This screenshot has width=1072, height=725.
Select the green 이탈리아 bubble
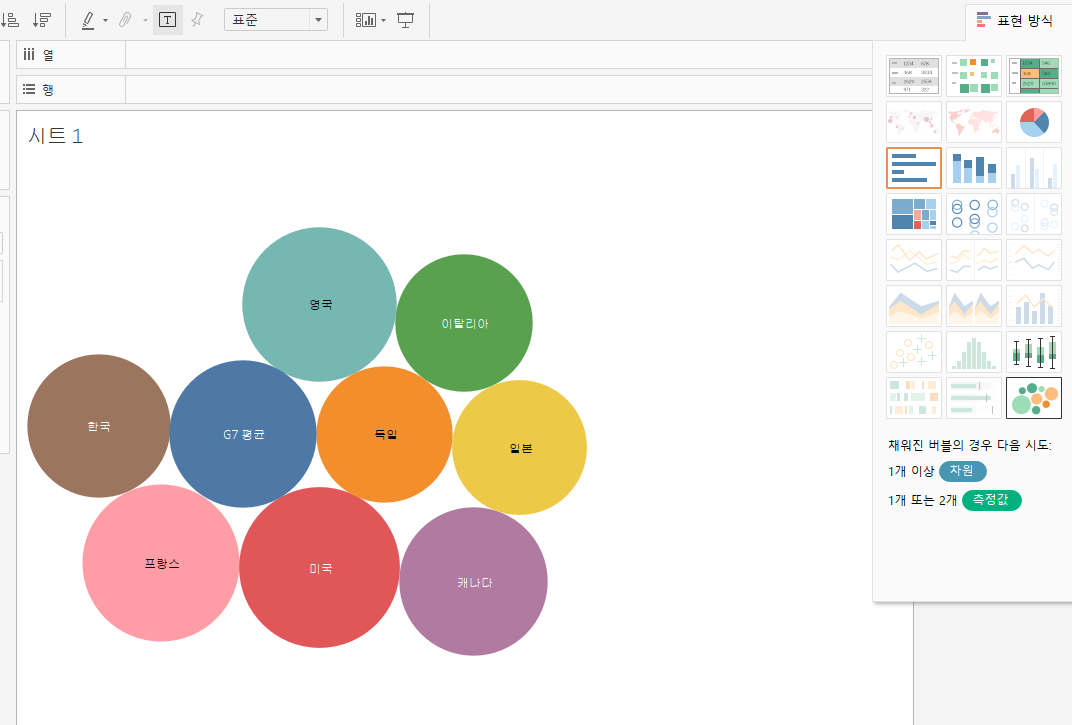[x=464, y=323]
